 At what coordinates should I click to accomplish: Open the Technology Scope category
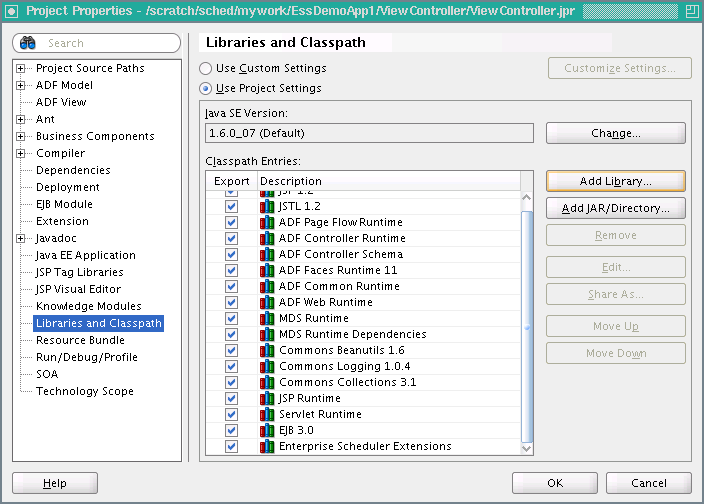click(85, 391)
